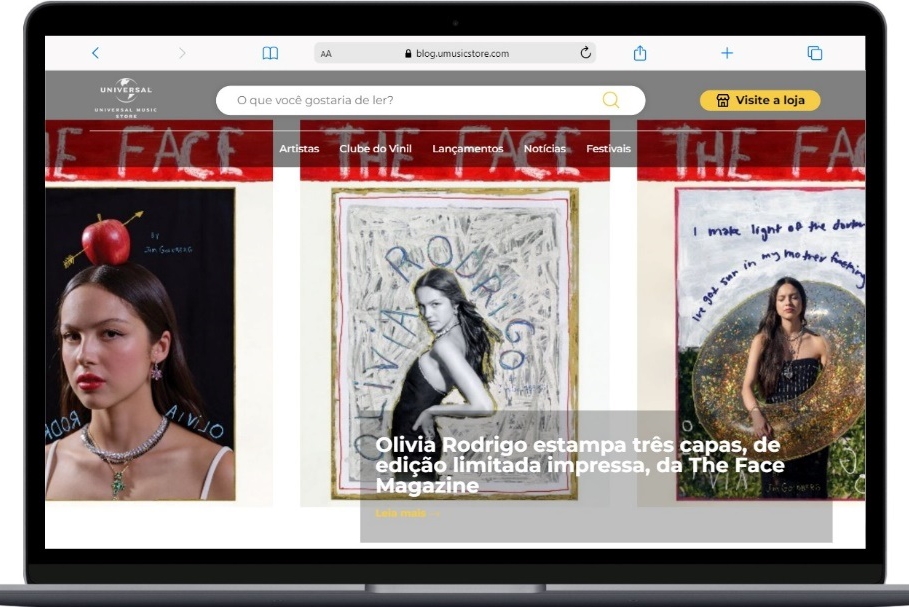View the apple-on-head cover image
Screen dimensions: 909x607
point(140,344)
